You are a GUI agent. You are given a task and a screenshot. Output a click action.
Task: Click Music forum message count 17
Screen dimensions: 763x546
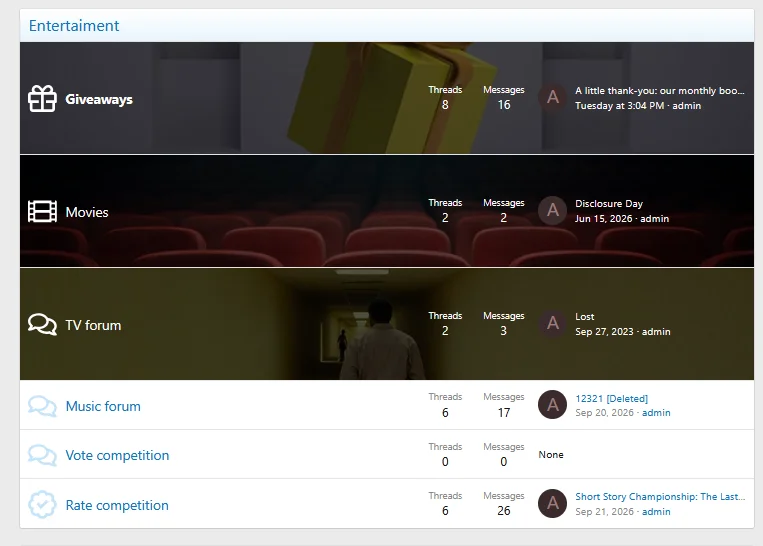(504, 413)
